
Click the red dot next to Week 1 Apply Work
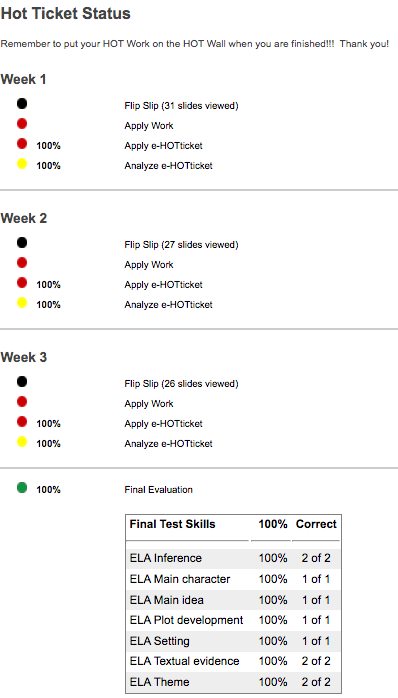22,123
